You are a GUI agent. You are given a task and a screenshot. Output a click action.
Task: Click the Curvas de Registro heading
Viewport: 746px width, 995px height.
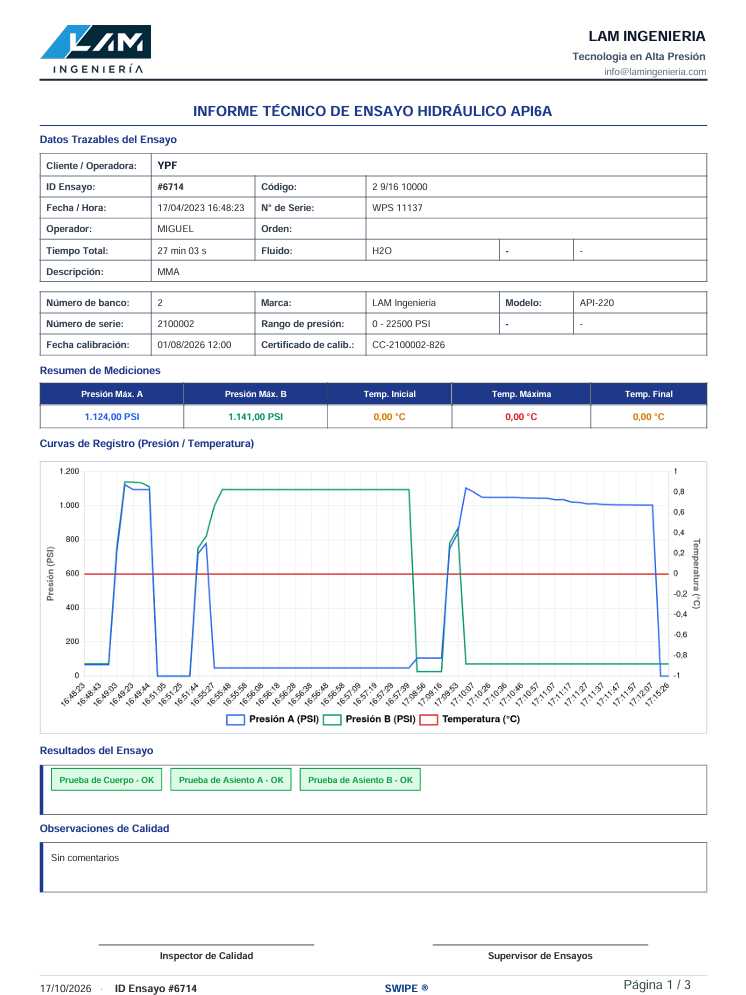click(x=147, y=444)
